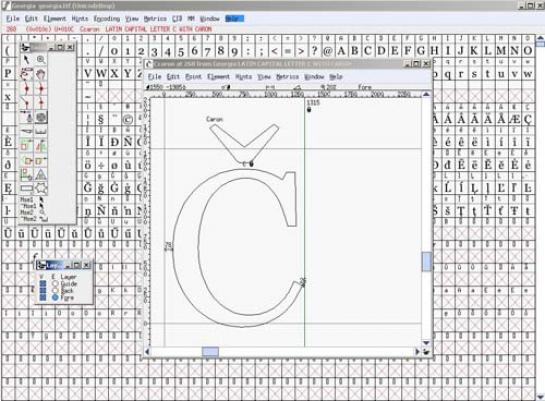Viewport: 545px width, 401px height.
Task: Click the horizontal scrollbar right arrow
Action: click(417, 352)
